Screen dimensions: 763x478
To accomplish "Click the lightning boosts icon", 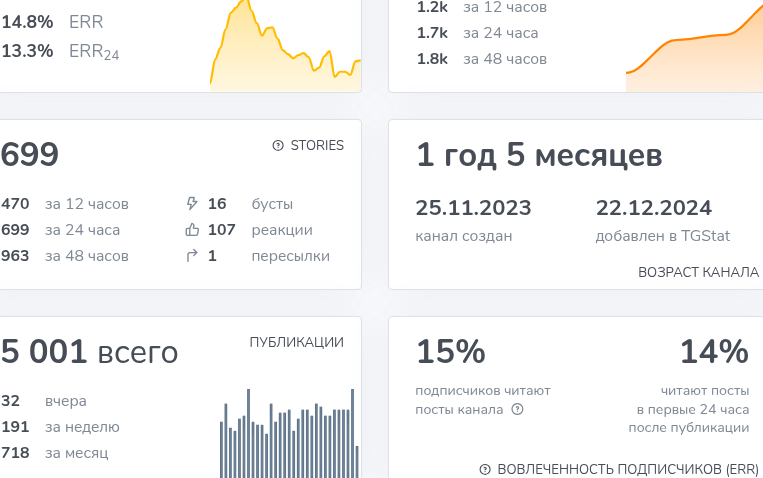I will point(192,203).
